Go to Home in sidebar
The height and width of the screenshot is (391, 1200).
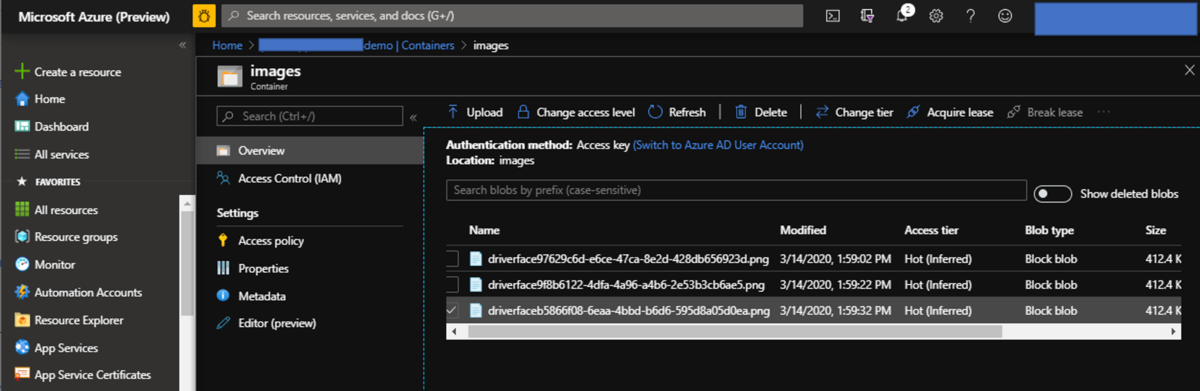point(40,99)
